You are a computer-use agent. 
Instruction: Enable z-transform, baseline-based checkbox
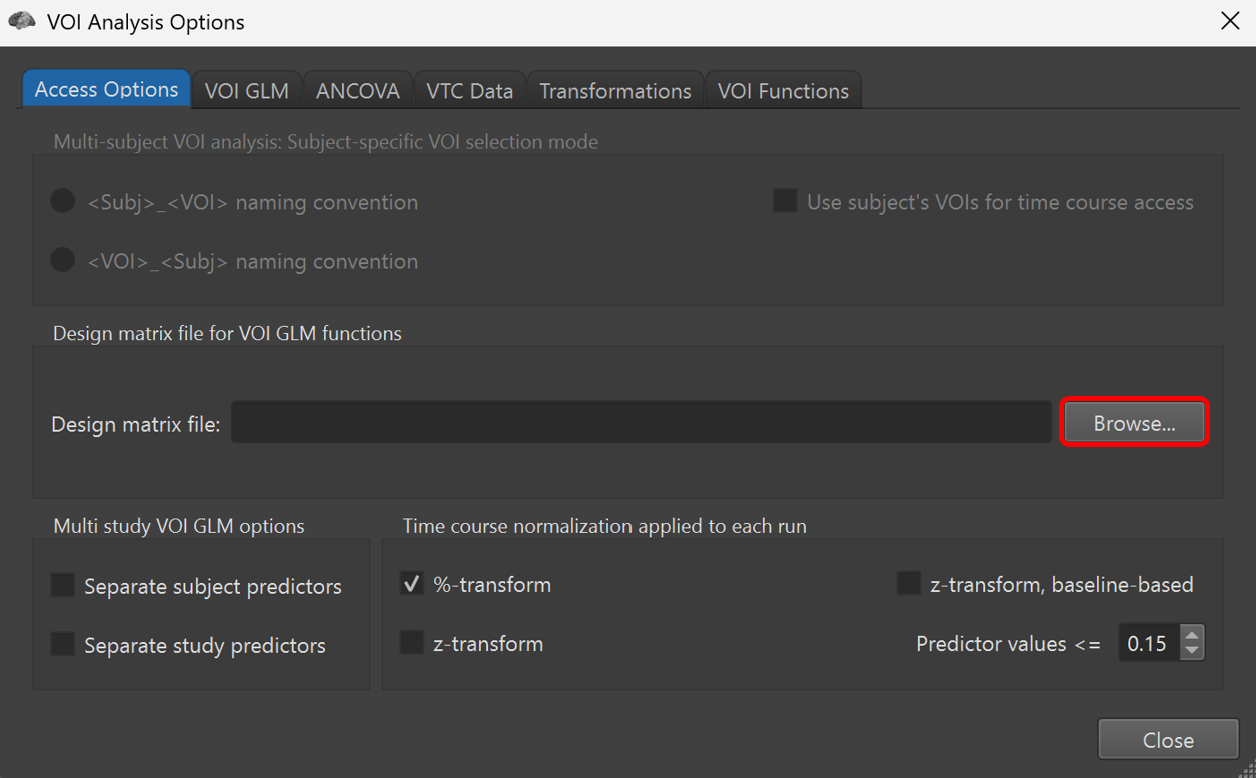click(x=908, y=584)
